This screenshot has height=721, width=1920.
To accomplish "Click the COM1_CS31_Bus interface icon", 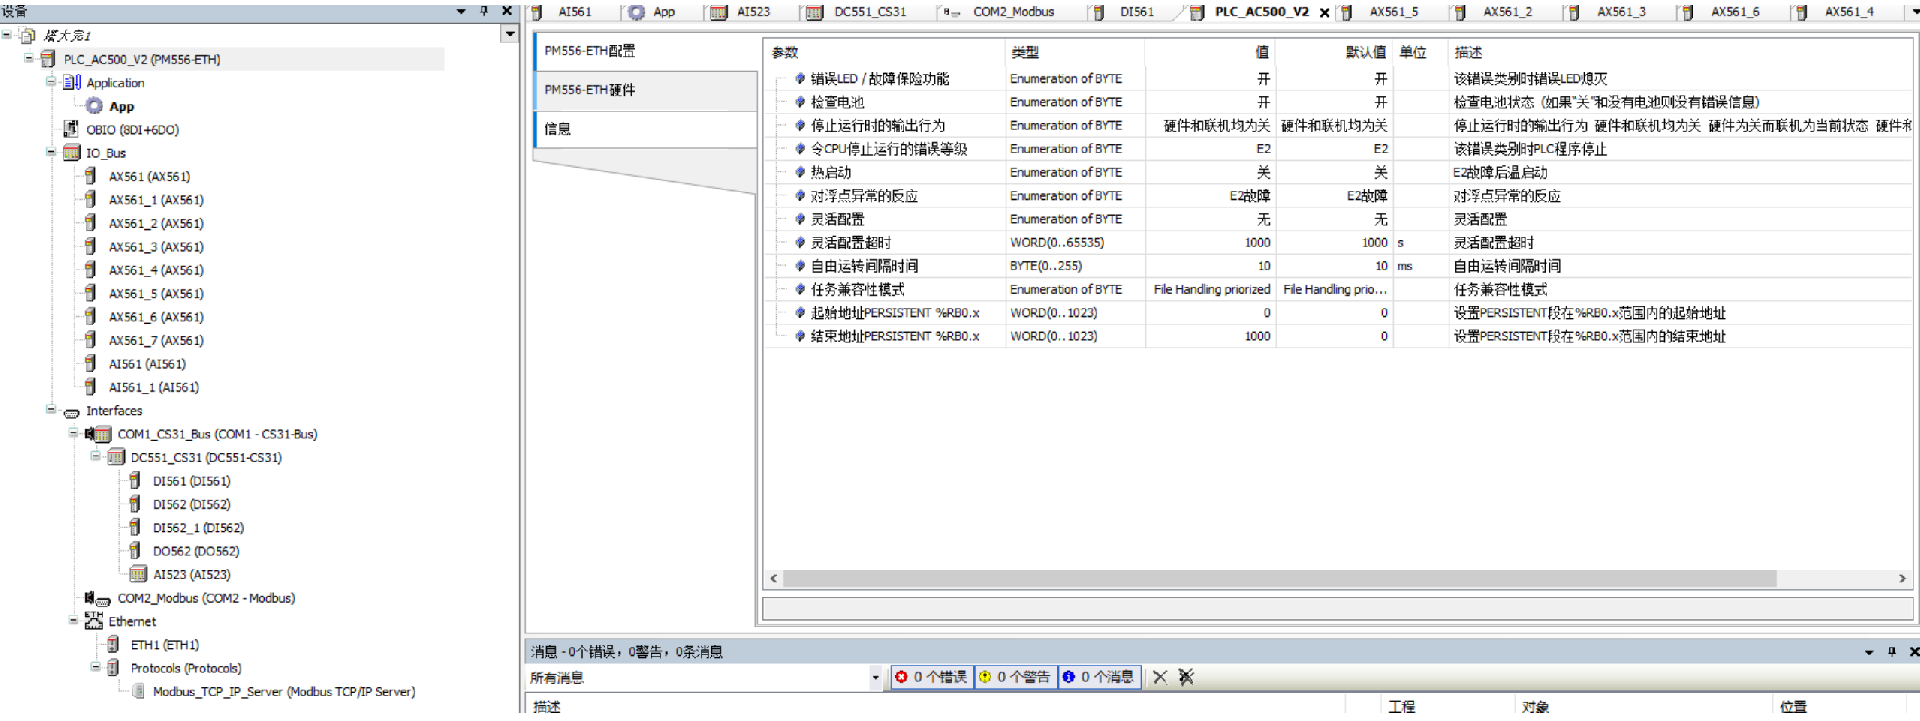I will point(98,434).
